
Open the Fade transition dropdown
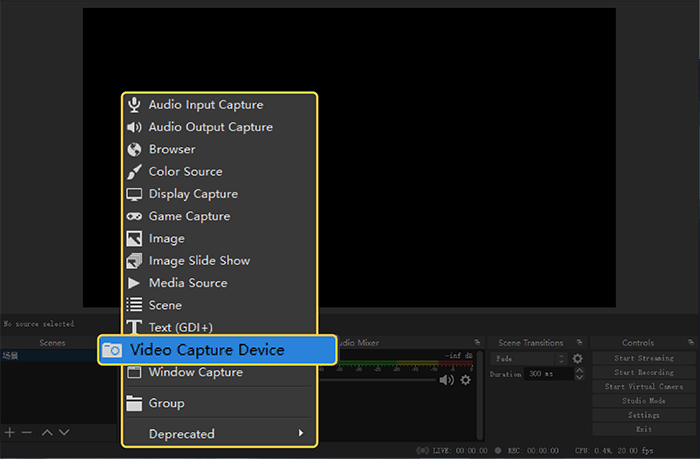tap(528, 358)
